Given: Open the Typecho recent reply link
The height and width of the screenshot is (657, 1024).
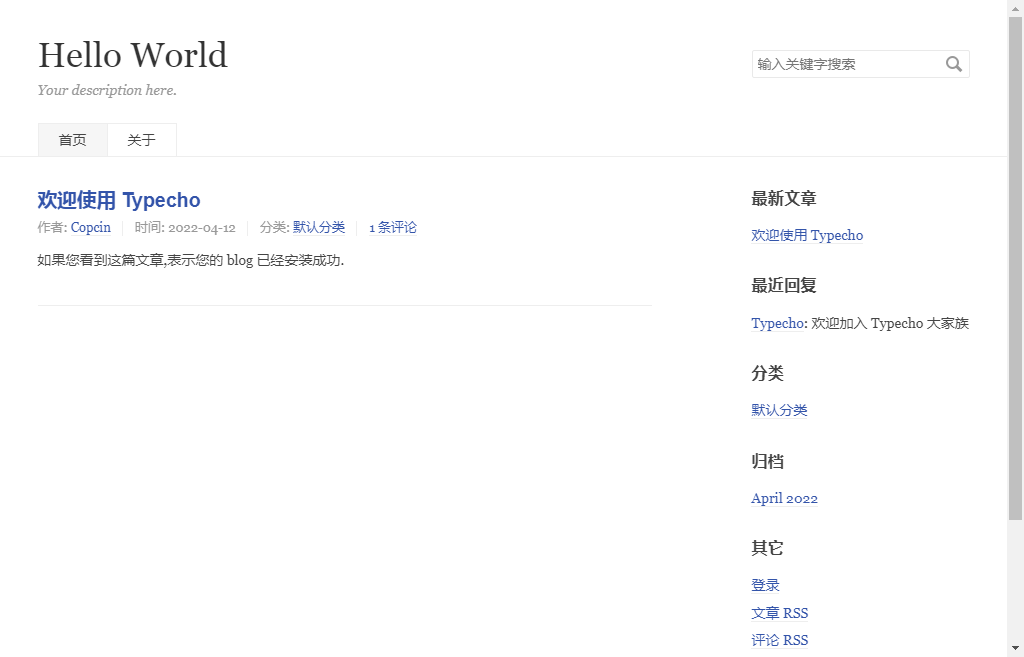Looking at the screenshot, I should pos(777,323).
